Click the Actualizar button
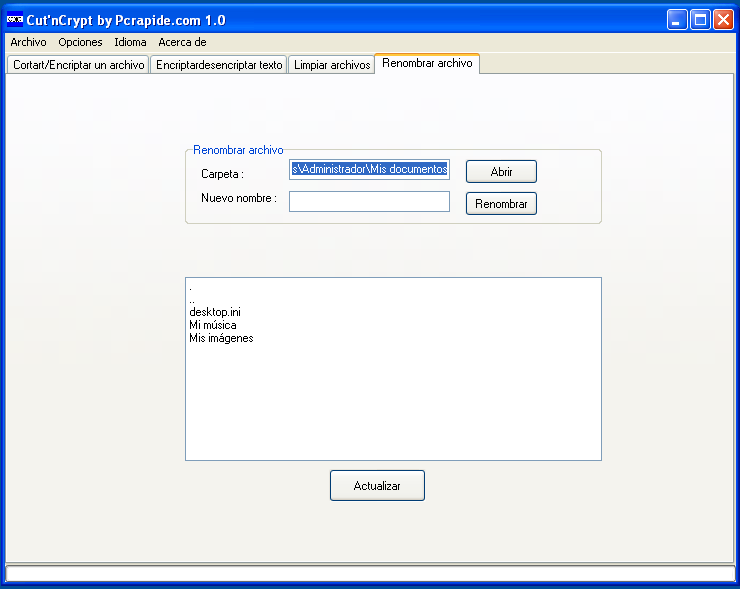 (x=377, y=485)
